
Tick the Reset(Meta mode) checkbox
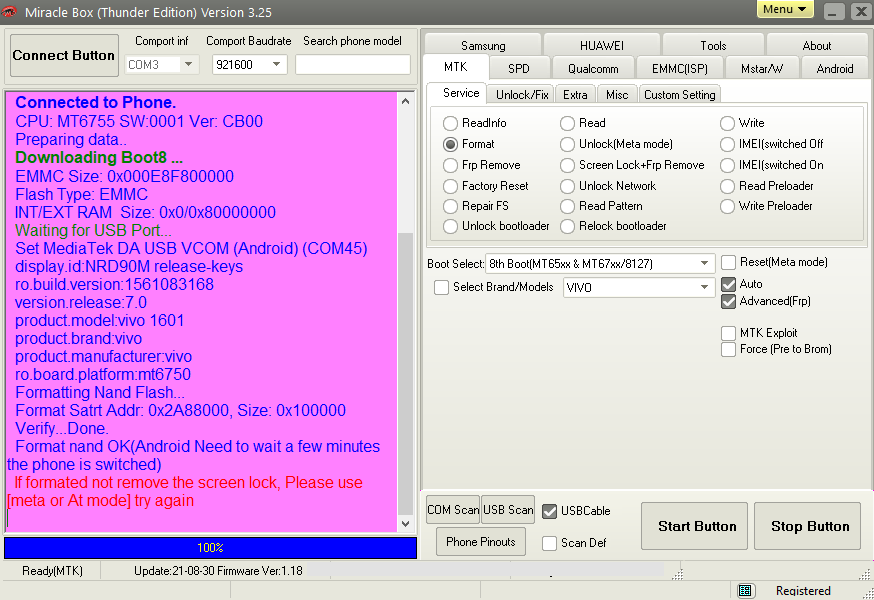coord(729,262)
